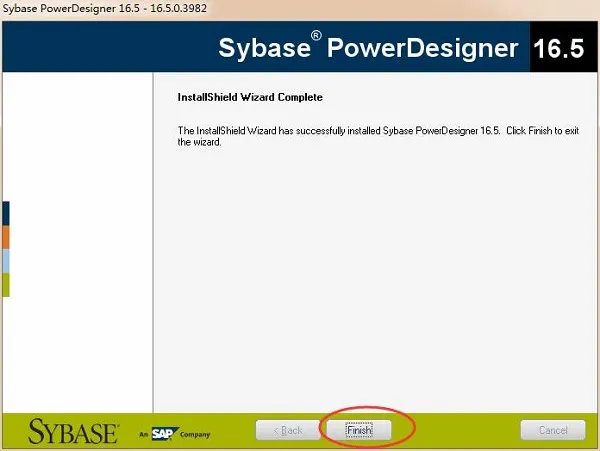Click window title 'Sybase PowerDesigner 16.5 - 16.5.0.3982'
The width and height of the screenshot is (600, 451).
click(x=105, y=8)
